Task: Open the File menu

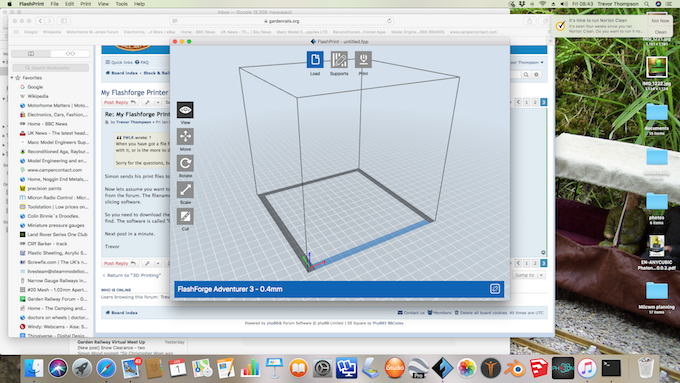Action: click(55, 4)
